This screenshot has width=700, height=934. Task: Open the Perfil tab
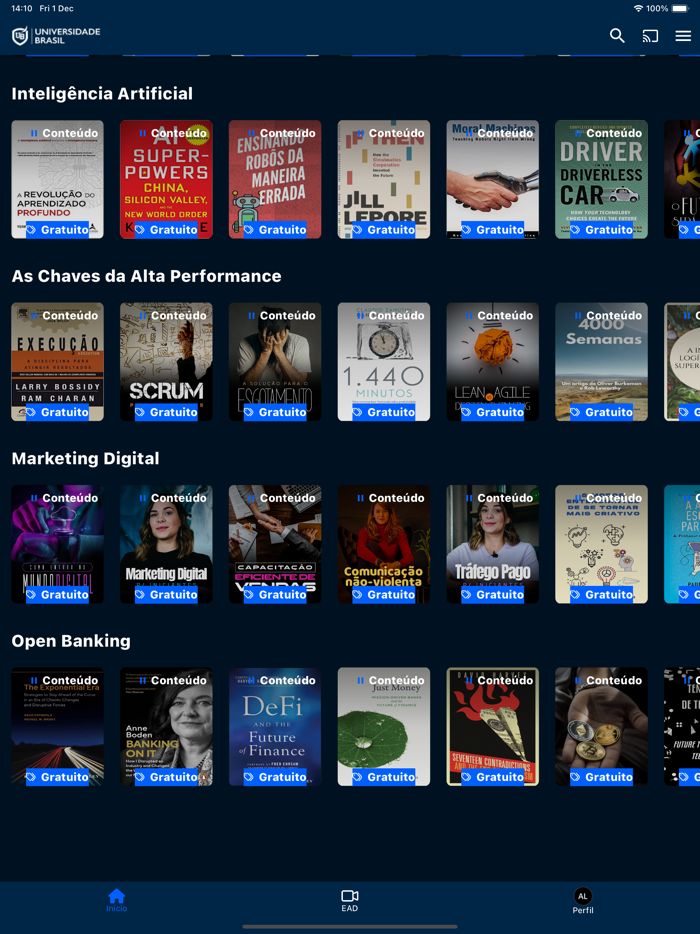583,901
